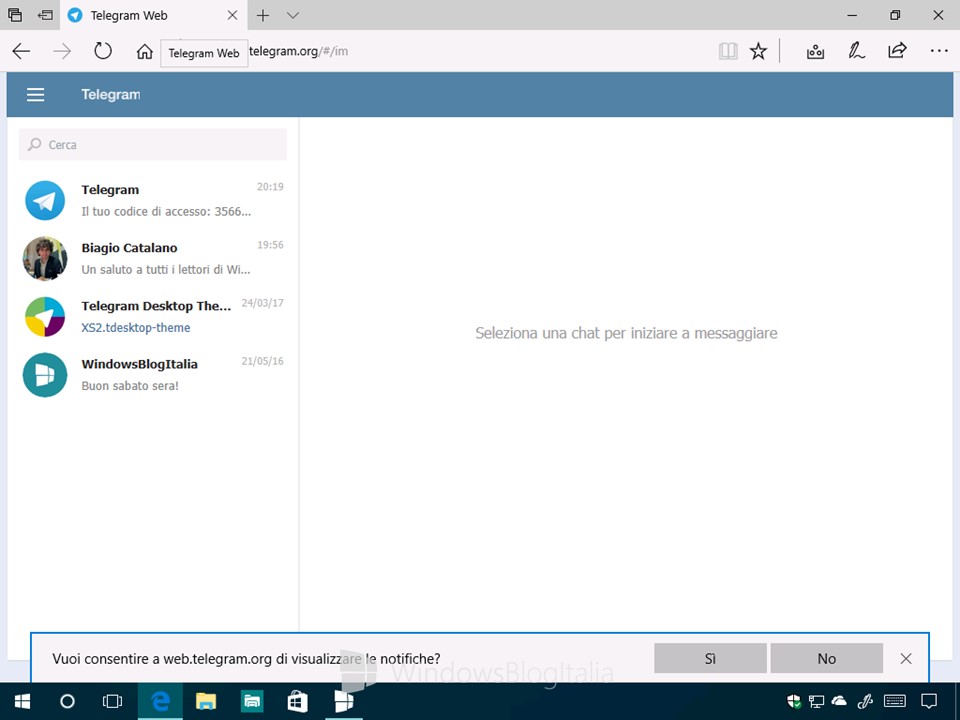Click the Cerca search field

[152, 144]
